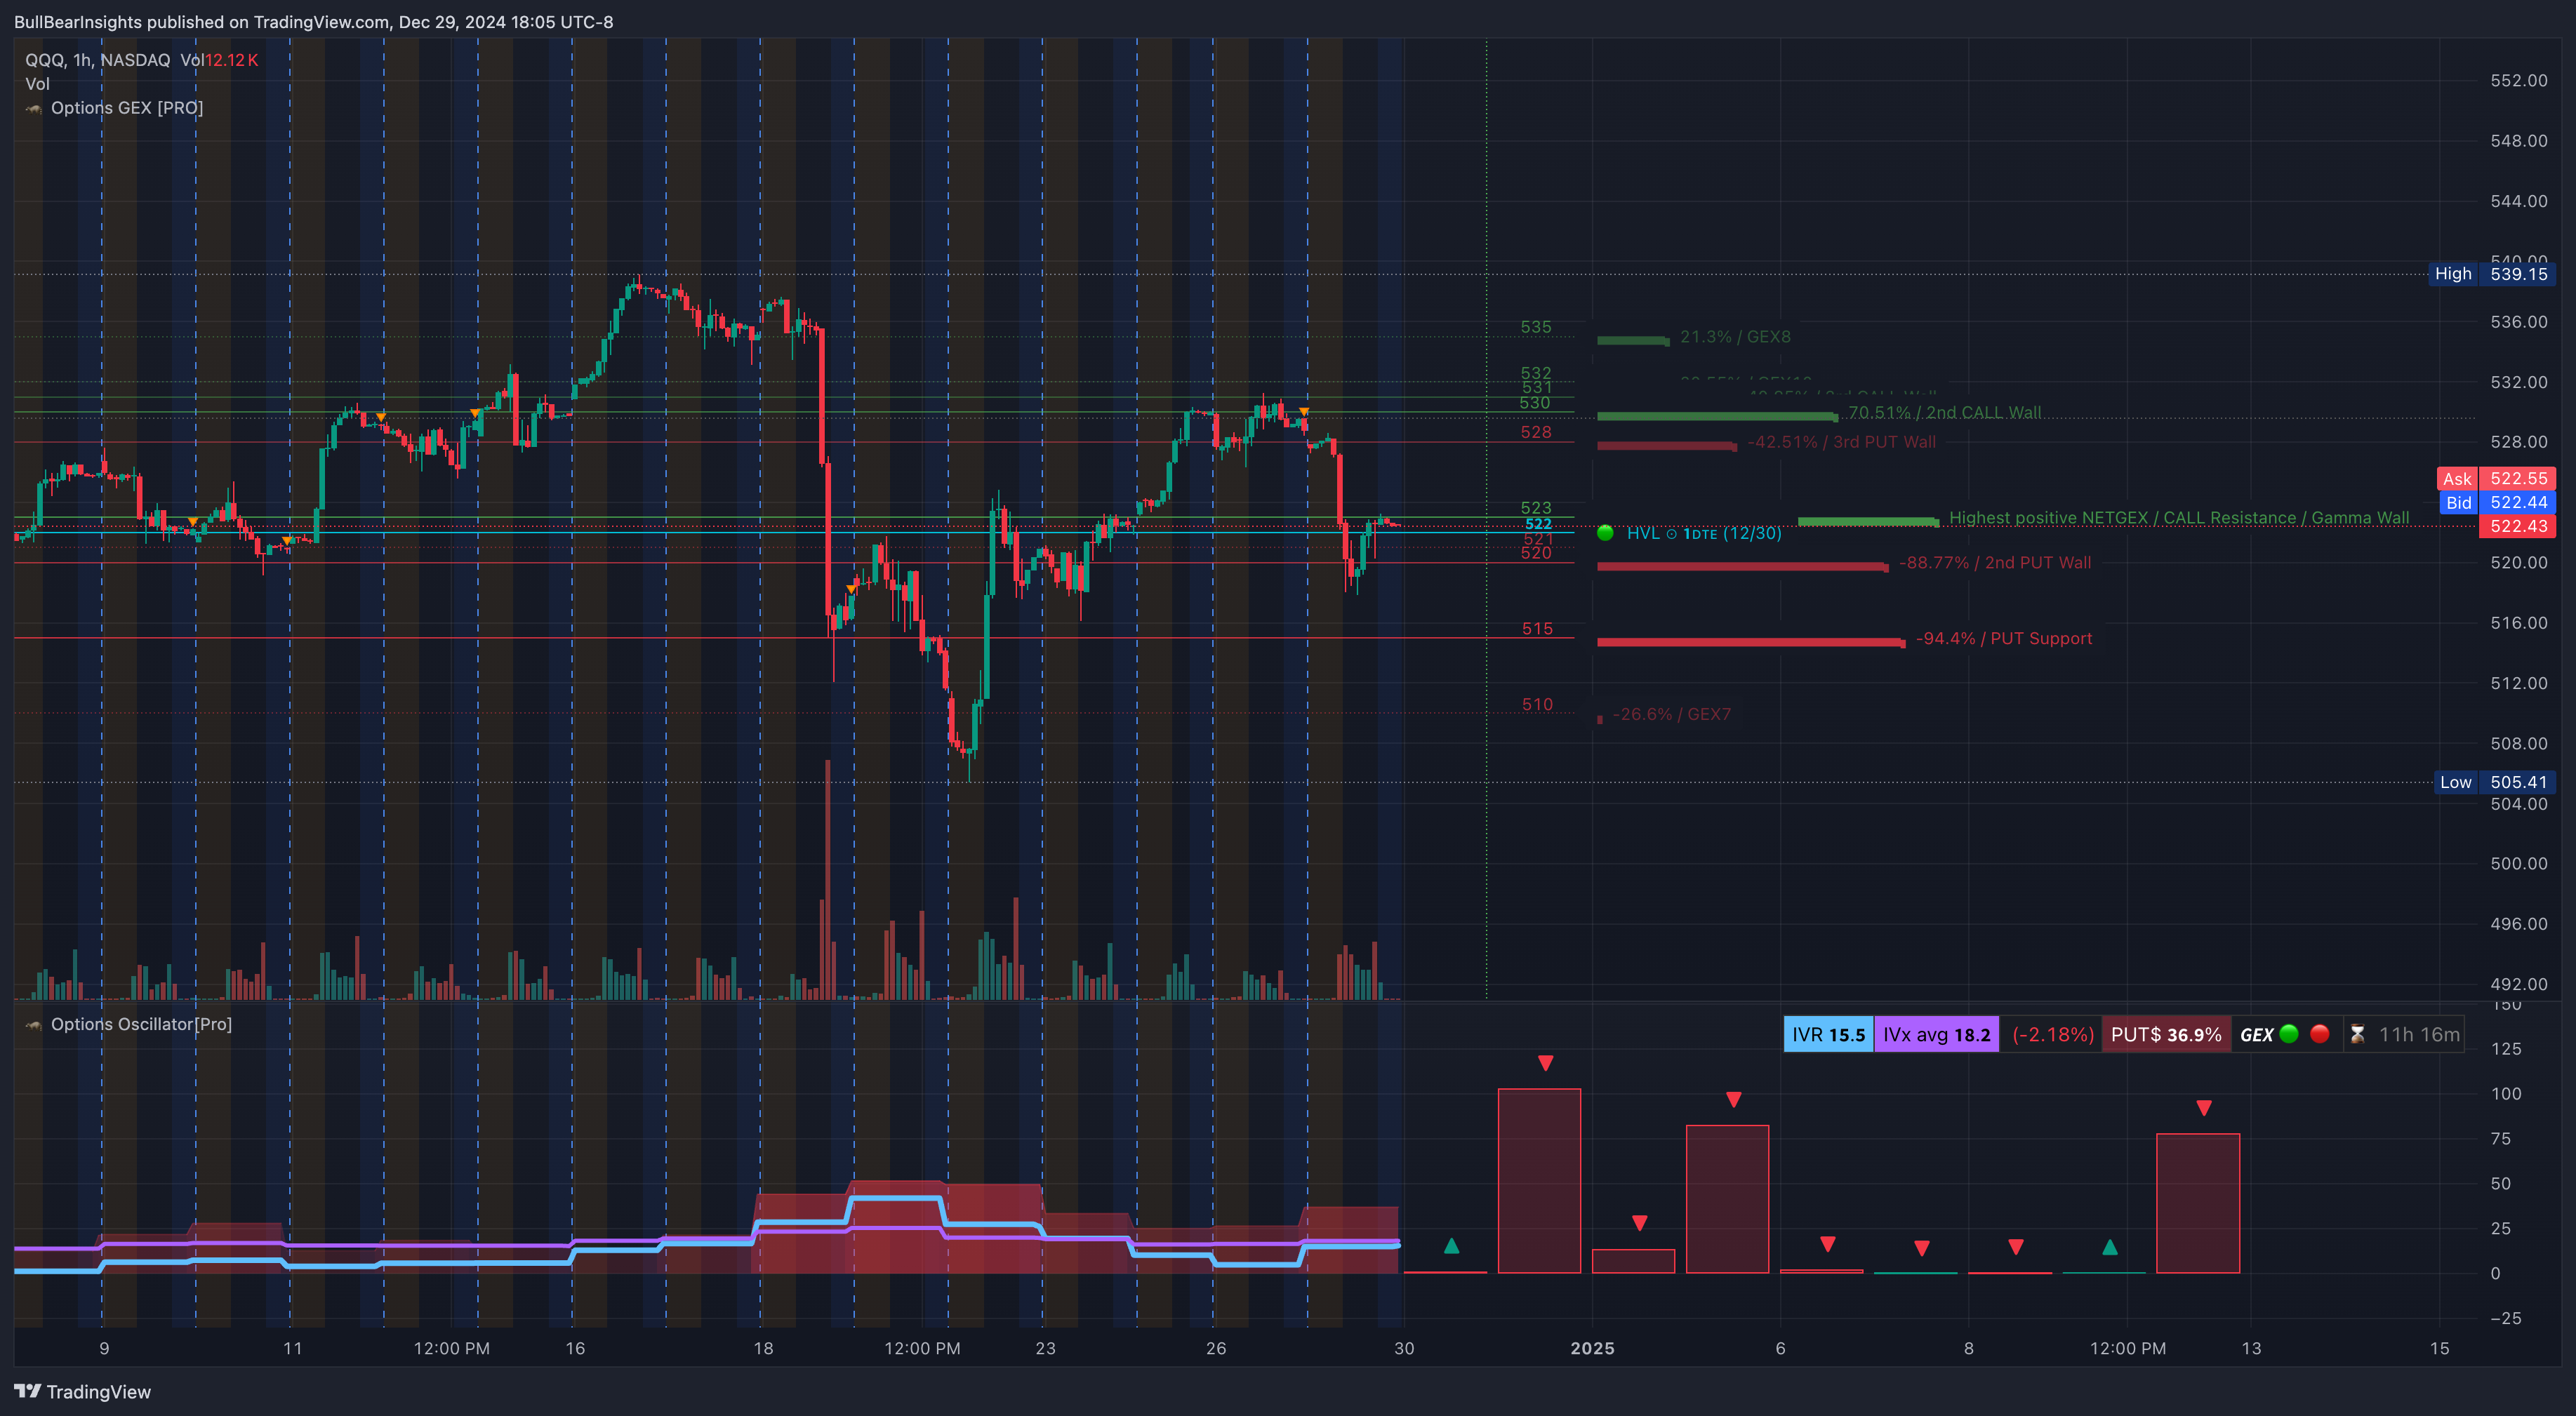
Task: Click the High 539.15 price label
Action: tap(2491, 274)
